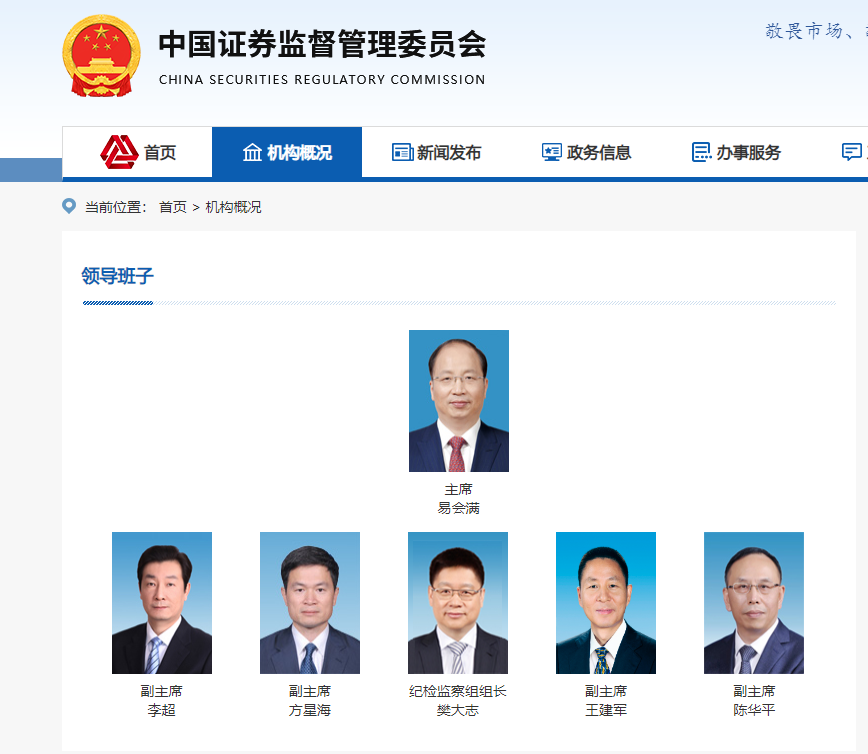Select 方星海's portrait photo
Viewport: 868px width, 754px height.
310,603
